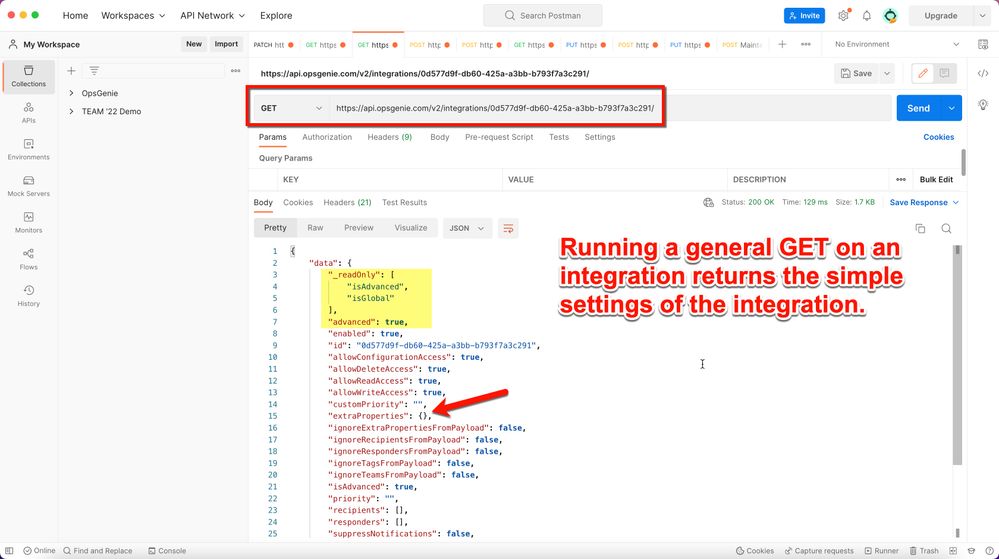Select the Preview response view
This screenshot has width=999, height=559.
coord(359,228)
